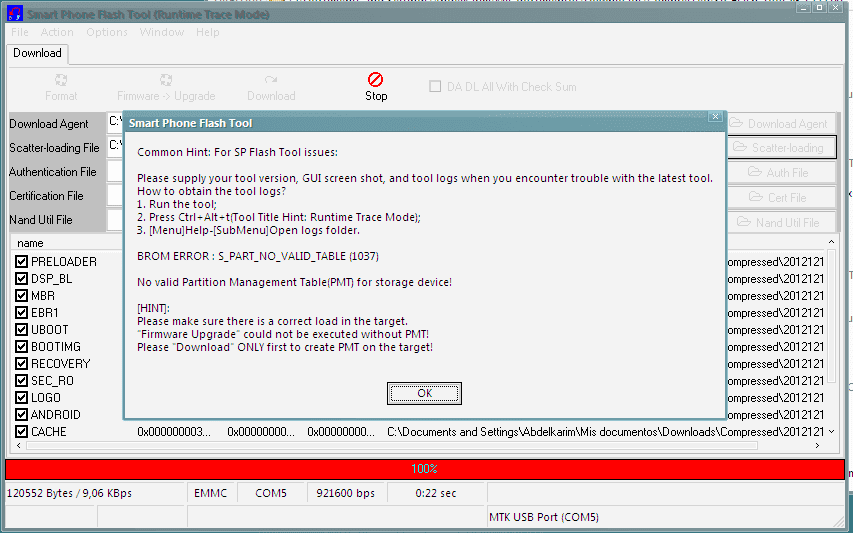Uncheck the BOOTIMG partition checkbox
The height and width of the screenshot is (533, 853).
tap(21, 346)
